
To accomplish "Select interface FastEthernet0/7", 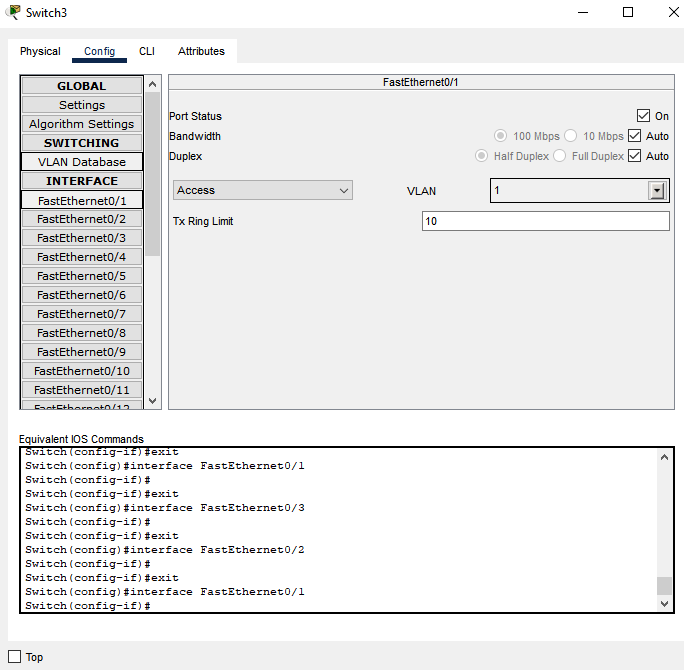I will coord(82,314).
